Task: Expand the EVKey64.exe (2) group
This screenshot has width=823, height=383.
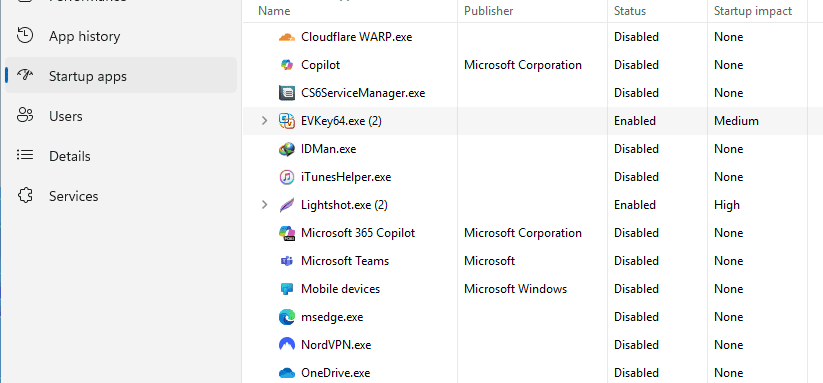Action: coord(265,121)
